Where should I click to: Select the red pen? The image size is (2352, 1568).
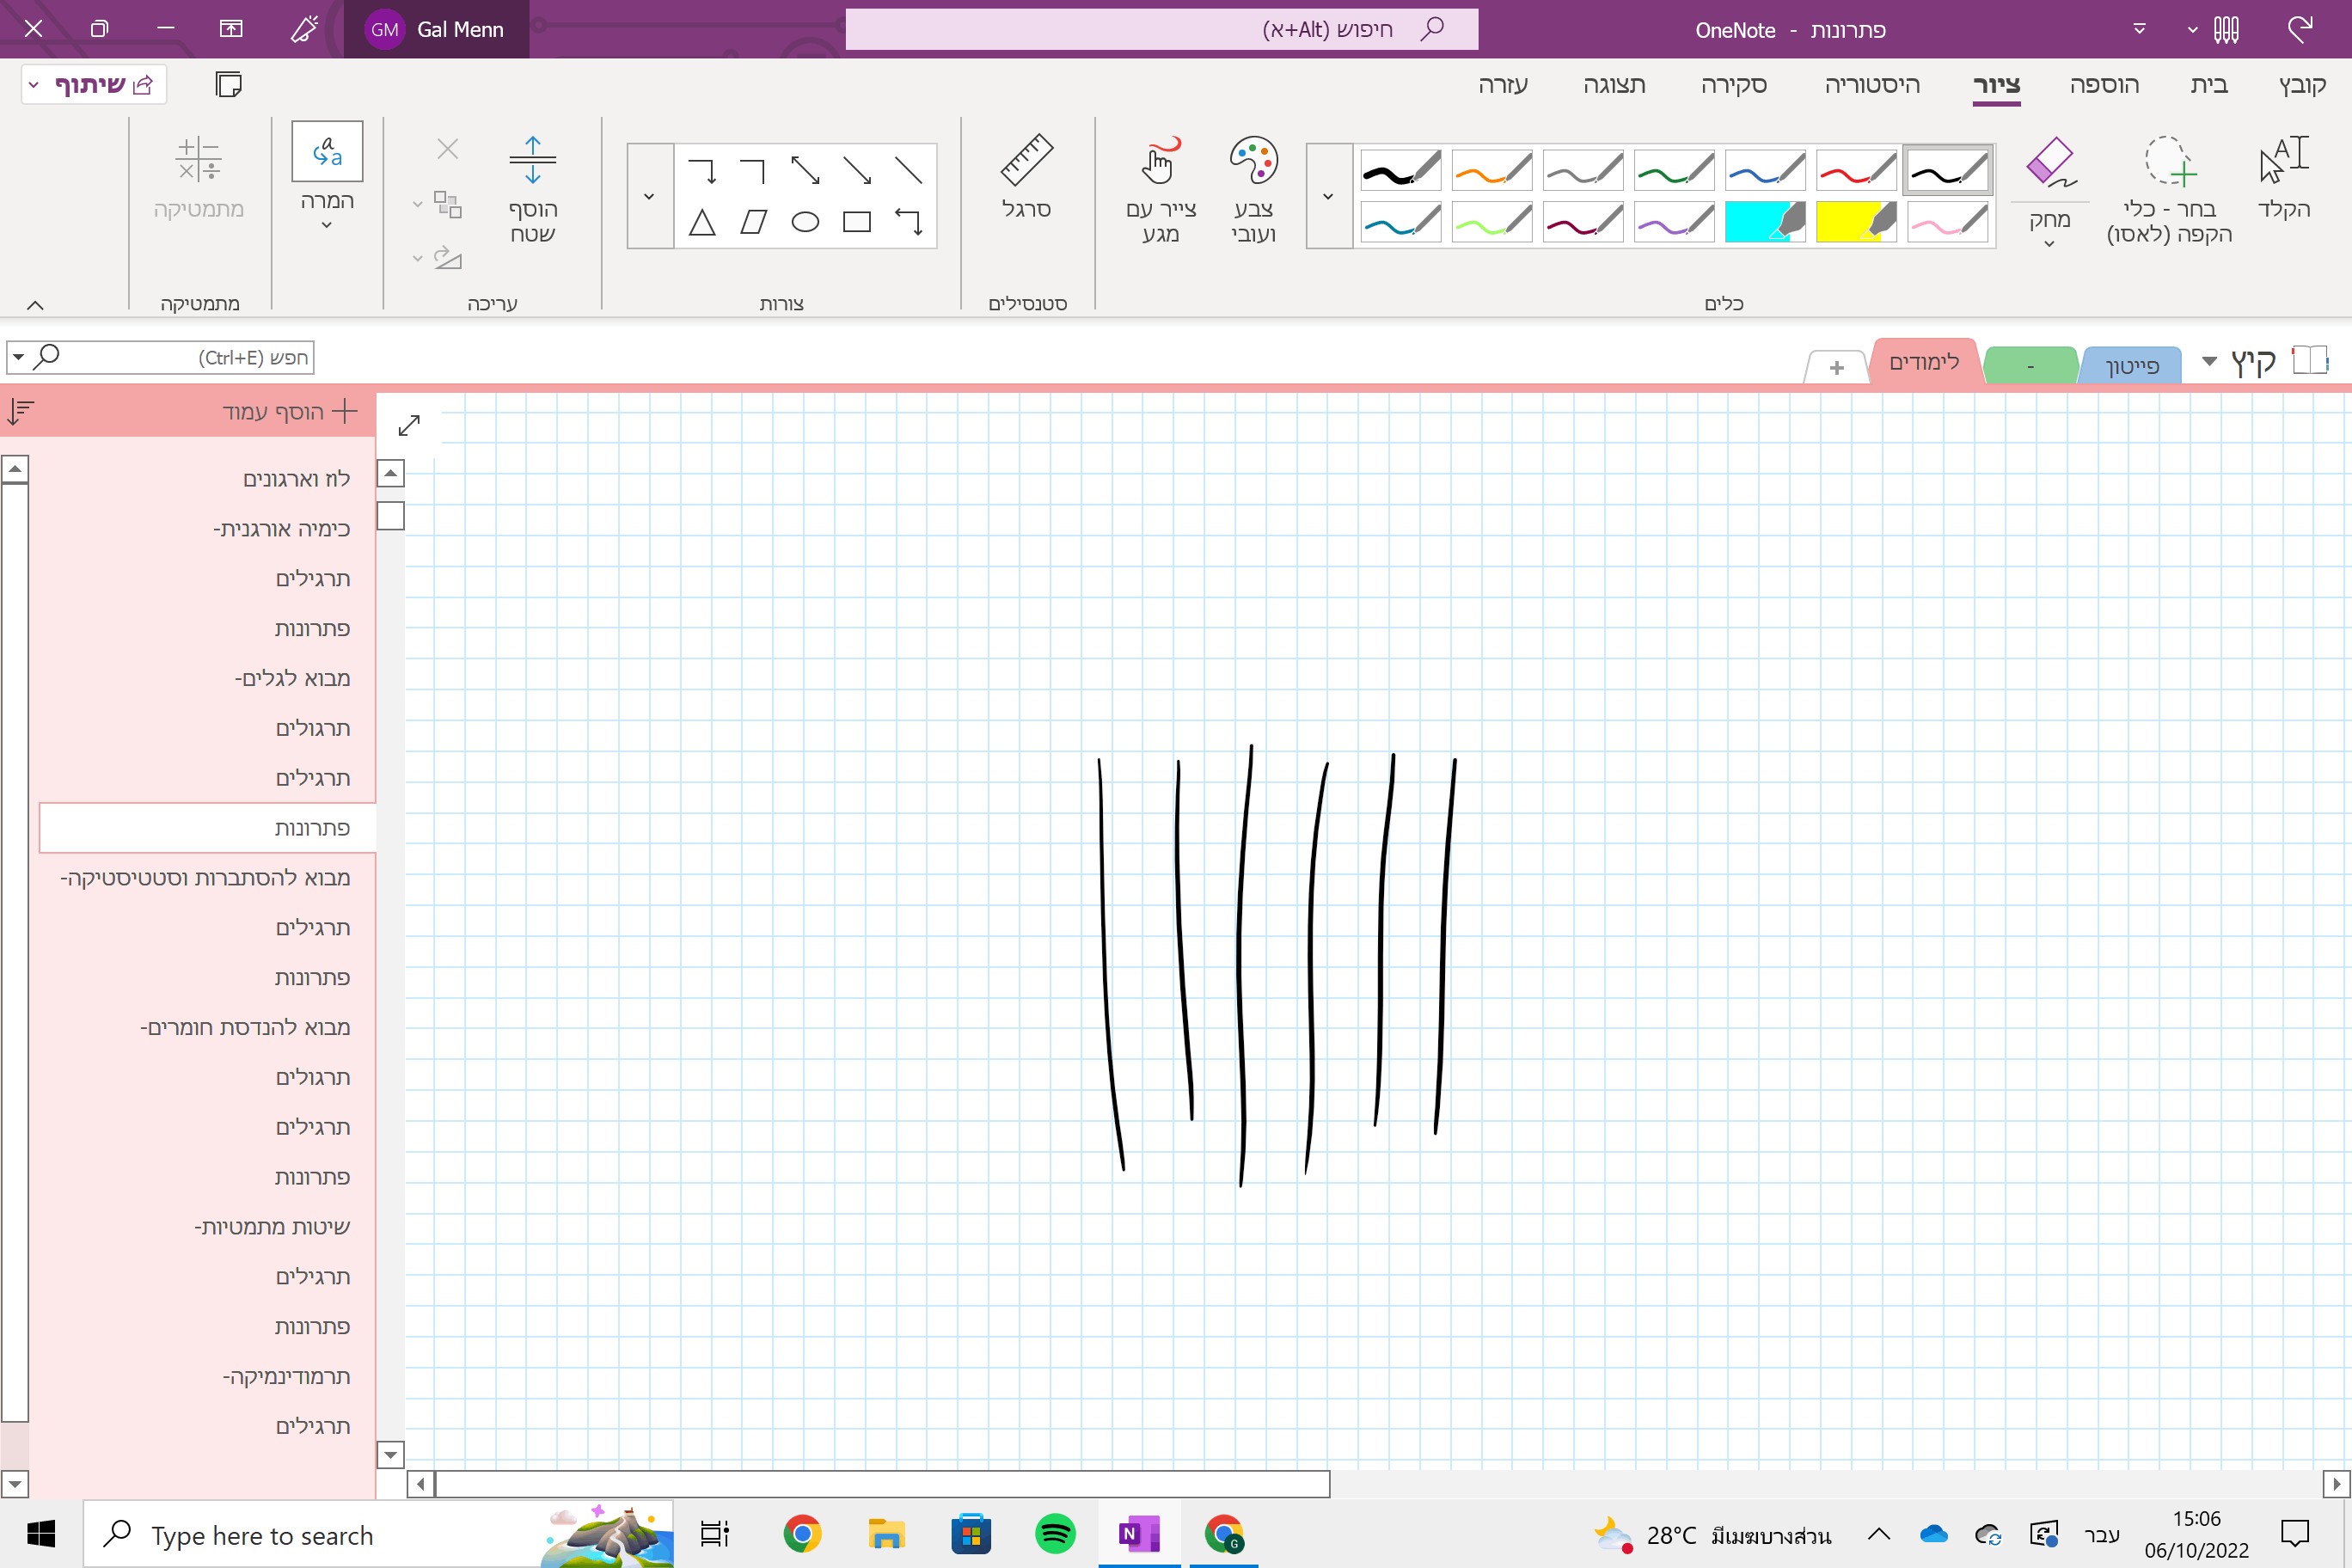point(1856,170)
